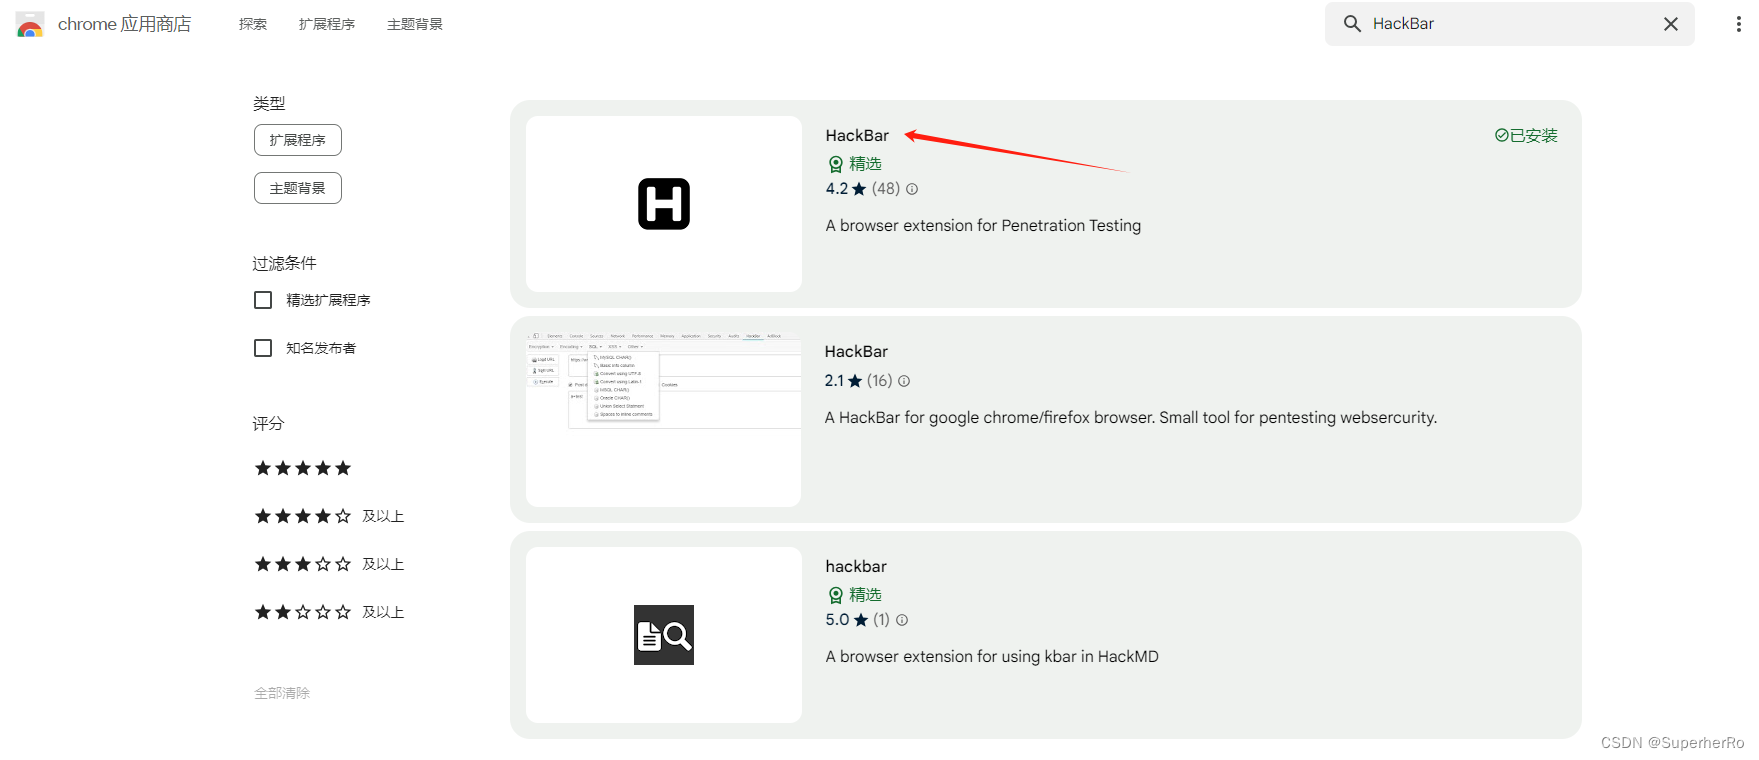The height and width of the screenshot is (760, 1759).
Task: Click the black H icon of the first HackBar
Action: [x=664, y=204]
